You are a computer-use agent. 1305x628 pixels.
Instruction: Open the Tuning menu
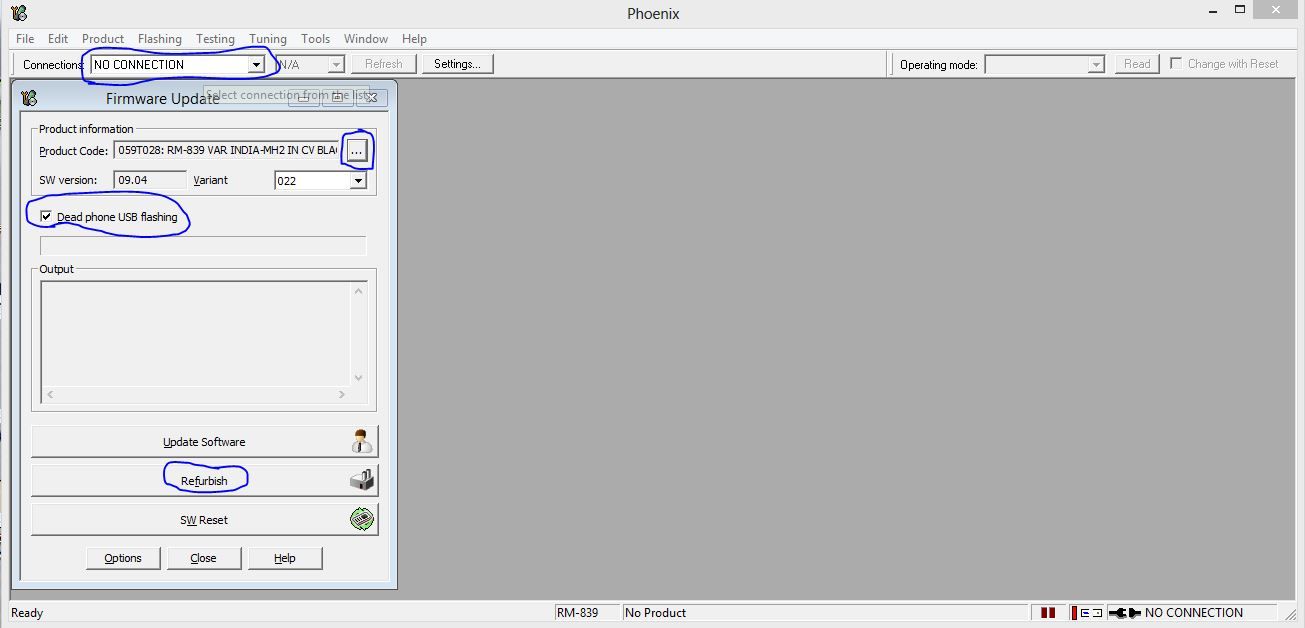point(268,39)
